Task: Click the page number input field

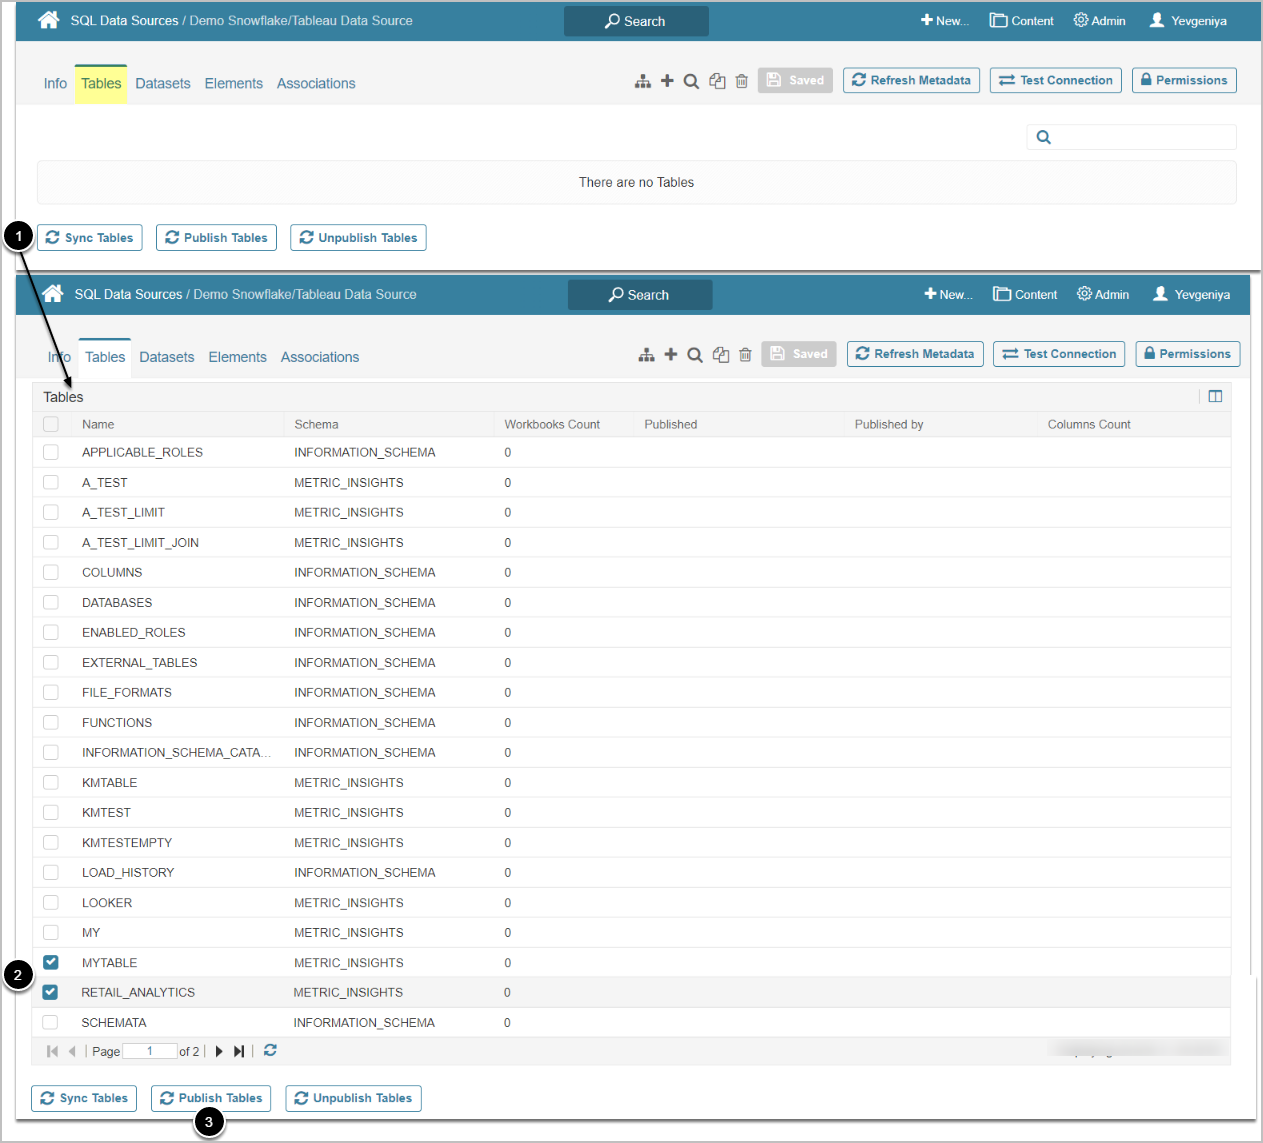Action: pyautogui.click(x=149, y=1051)
